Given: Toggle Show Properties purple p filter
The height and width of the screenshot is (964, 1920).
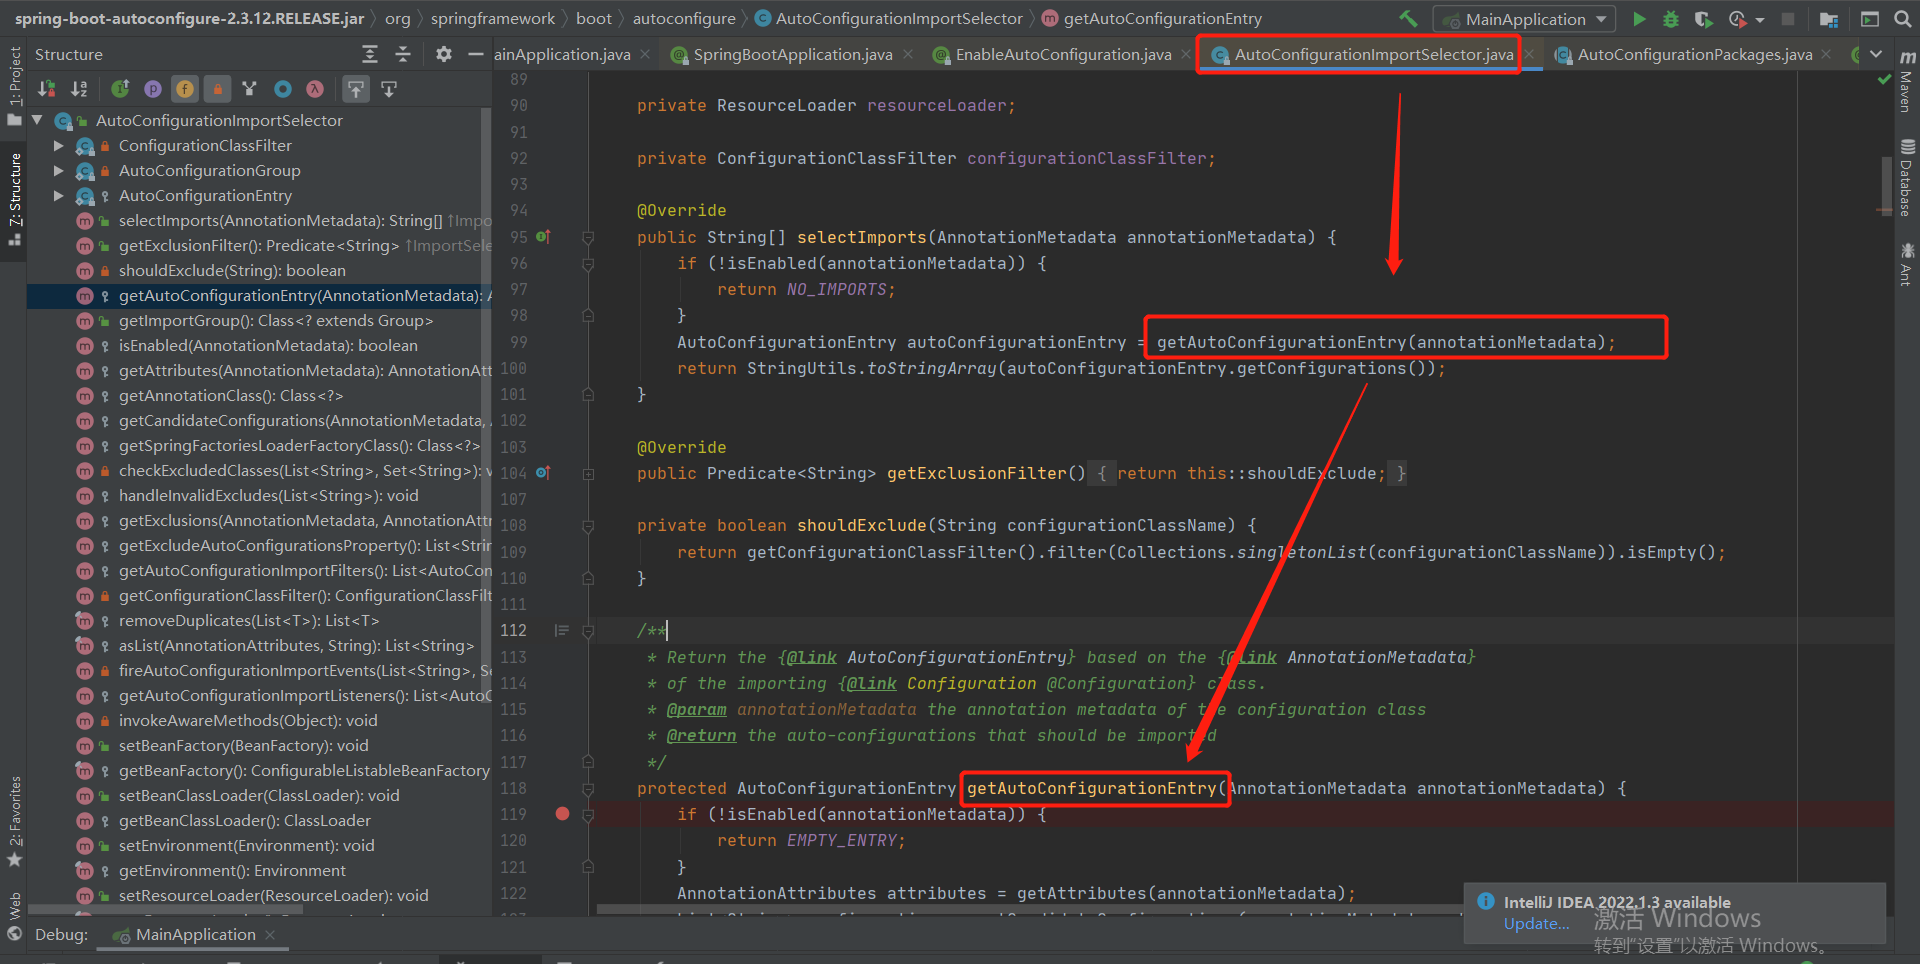Looking at the screenshot, I should [153, 89].
